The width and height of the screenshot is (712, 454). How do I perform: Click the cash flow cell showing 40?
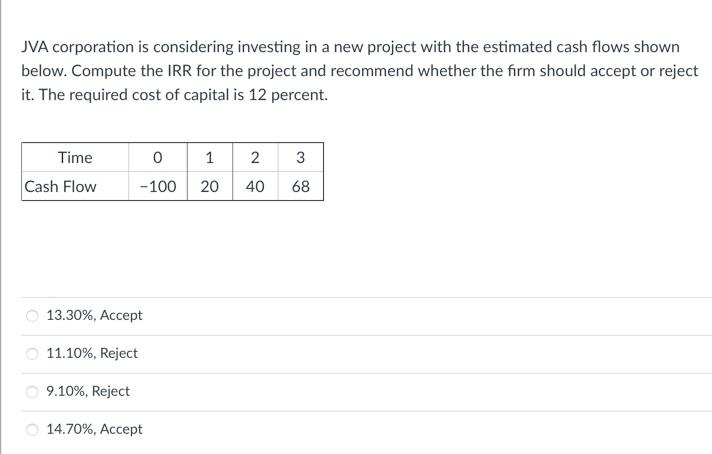tap(255, 187)
